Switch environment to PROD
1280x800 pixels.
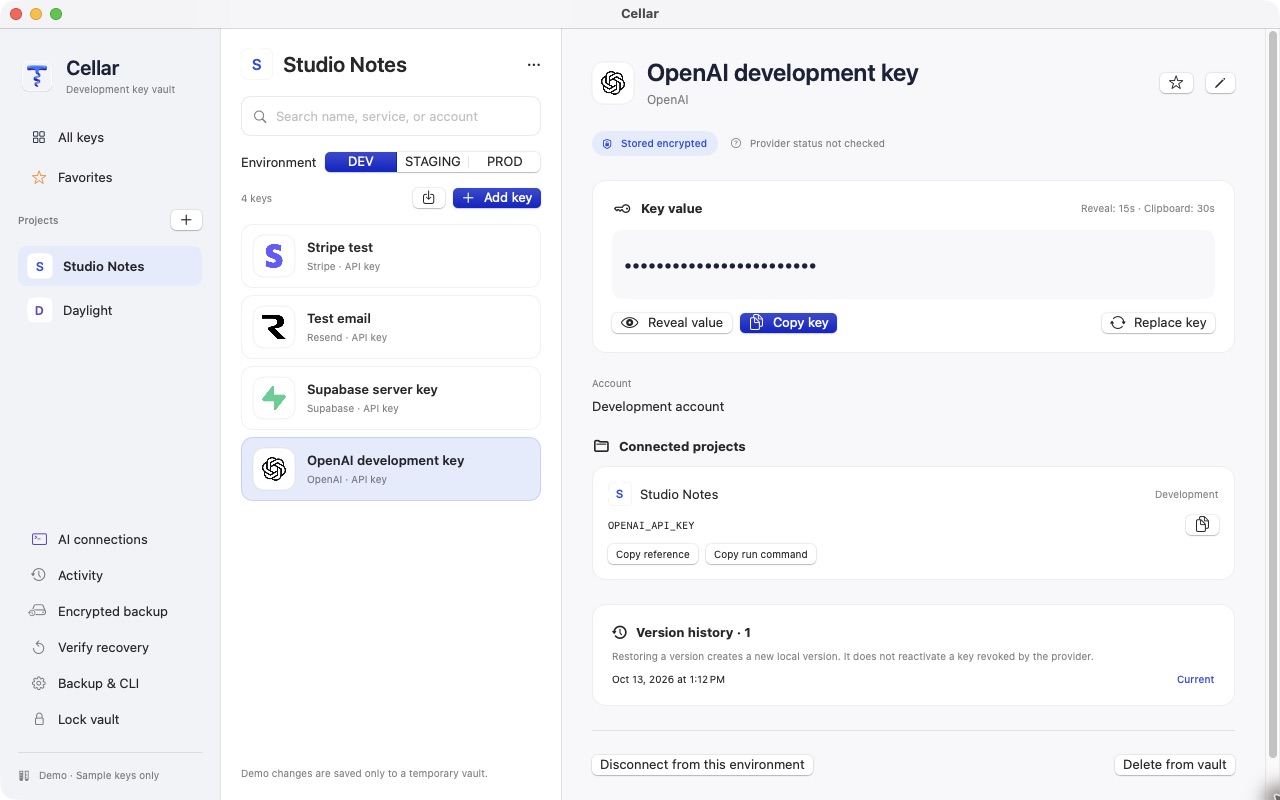click(504, 162)
